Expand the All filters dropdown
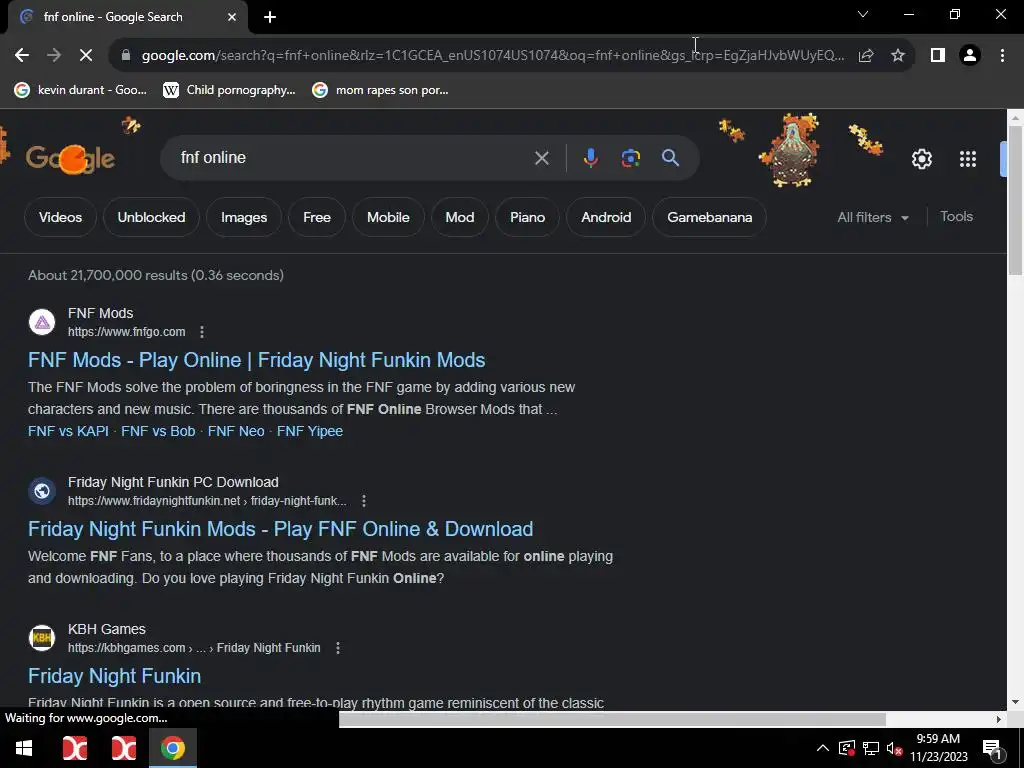 coord(872,217)
